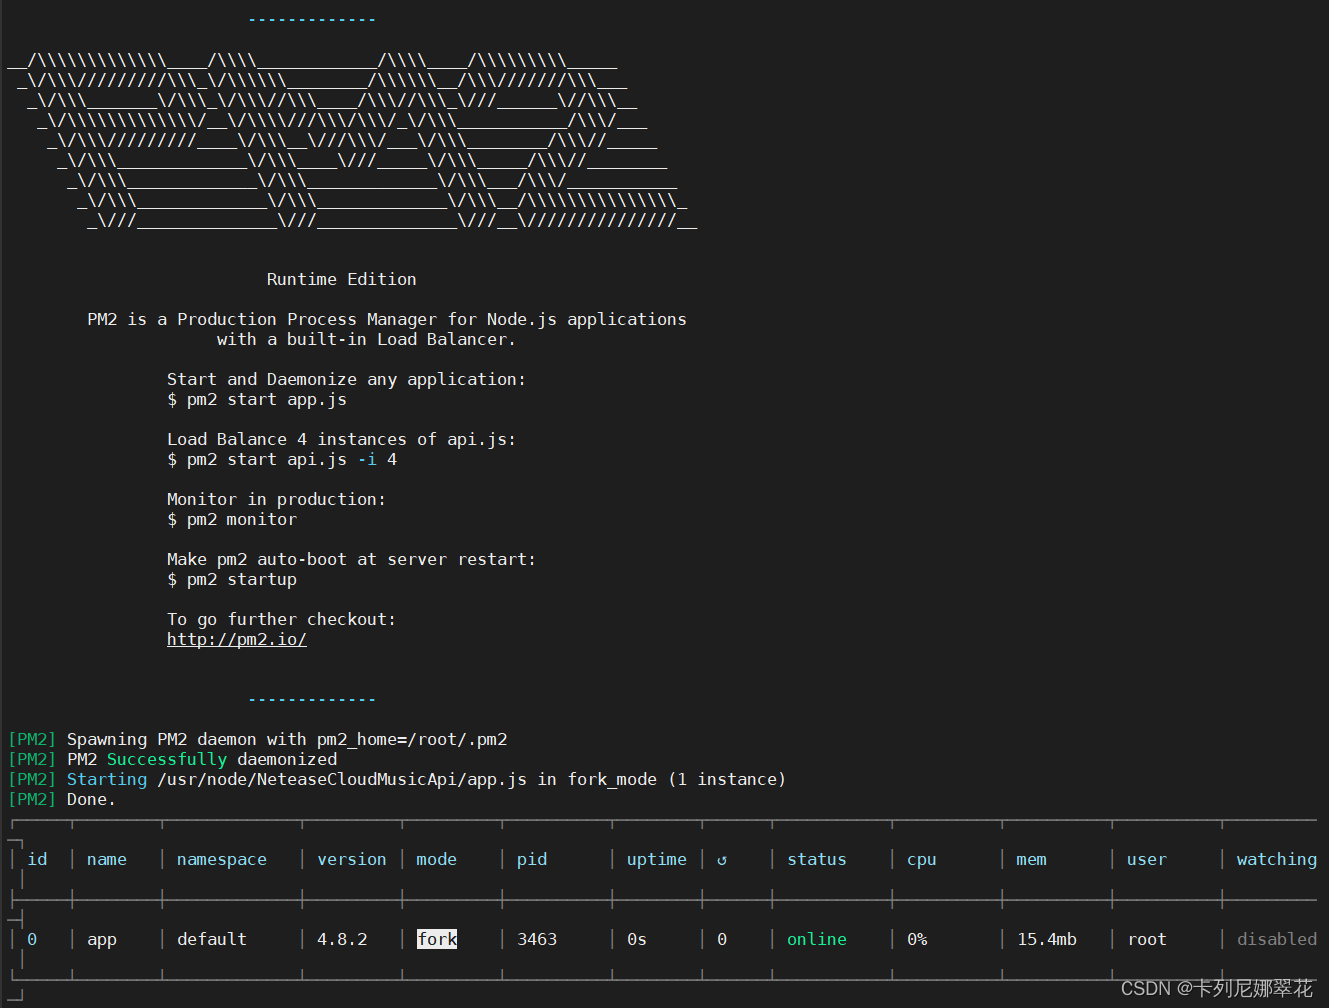Click the 'watching' column header
This screenshot has width=1329, height=1008.
[x=1277, y=860]
